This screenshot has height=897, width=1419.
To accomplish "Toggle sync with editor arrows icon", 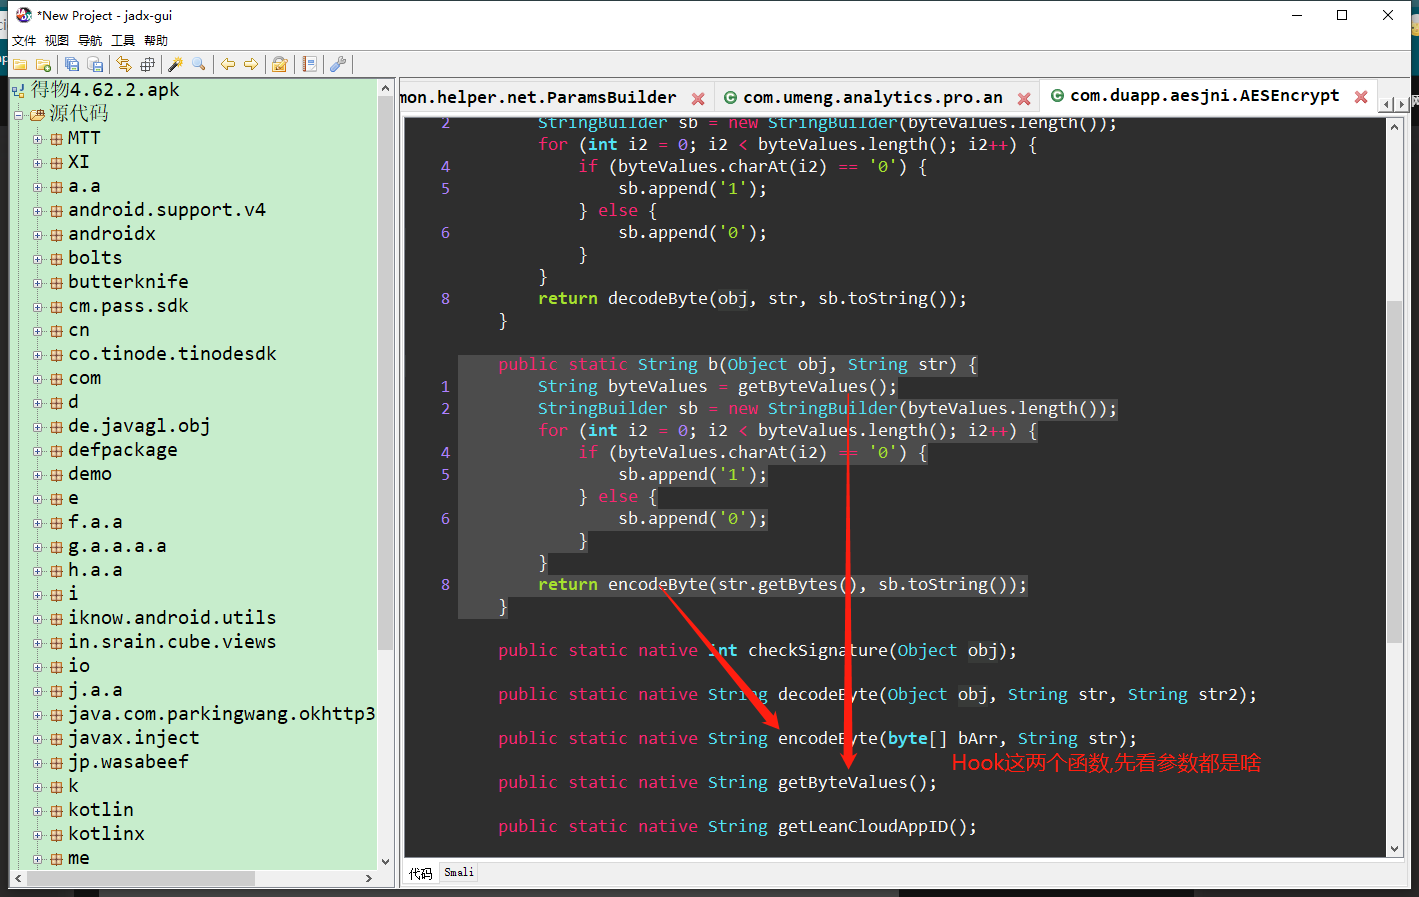I will pos(124,64).
